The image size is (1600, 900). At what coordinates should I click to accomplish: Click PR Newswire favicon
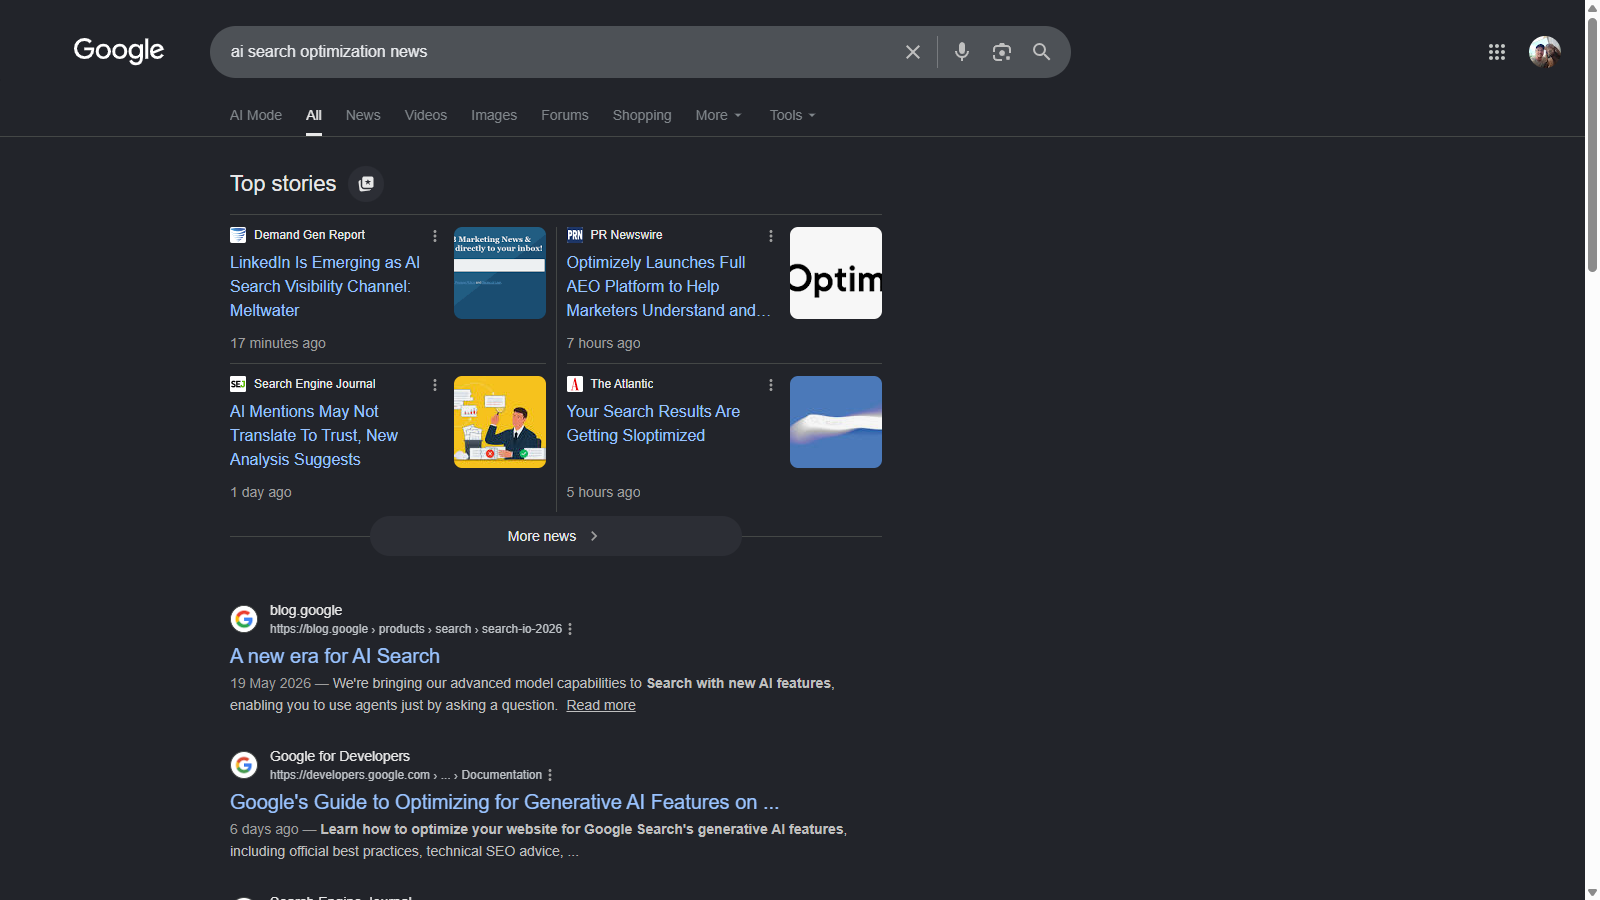coord(575,235)
